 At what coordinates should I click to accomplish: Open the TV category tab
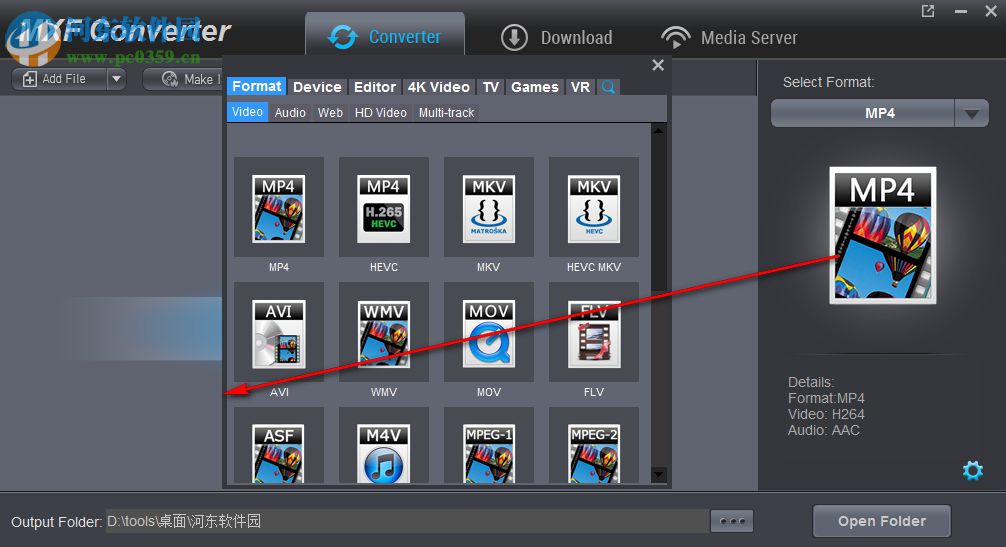491,87
